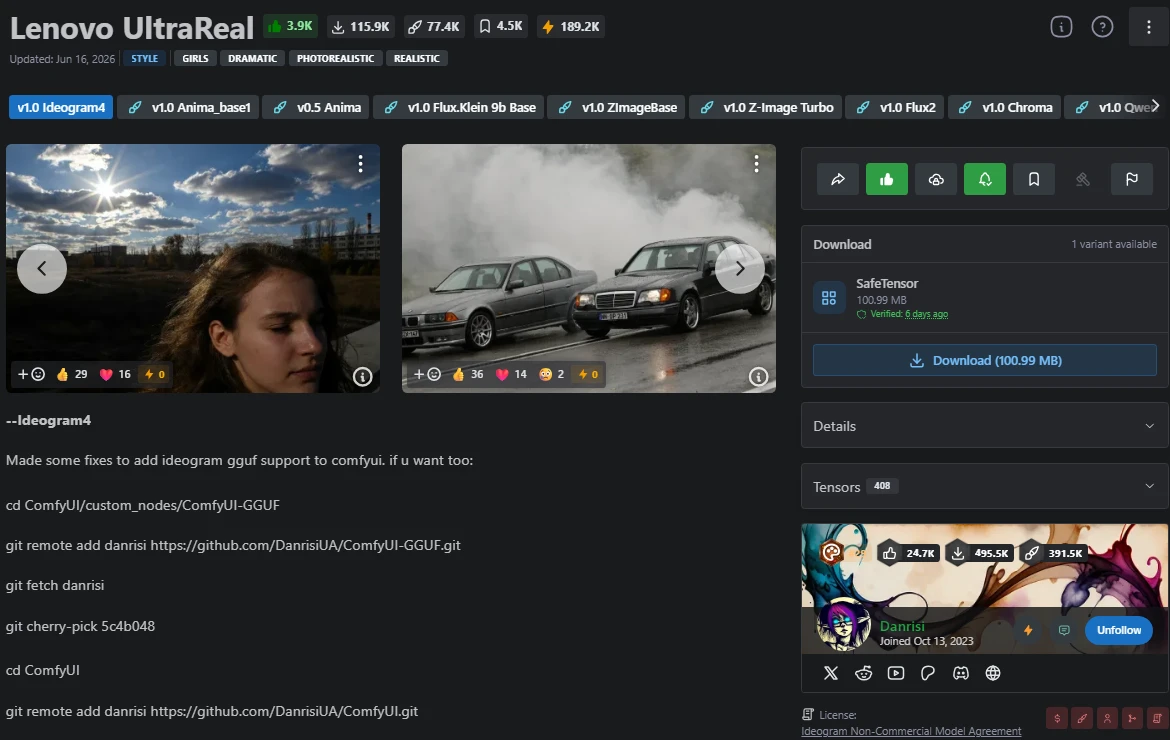
Task: Open chat with Danrisi icon
Action: click(1064, 630)
